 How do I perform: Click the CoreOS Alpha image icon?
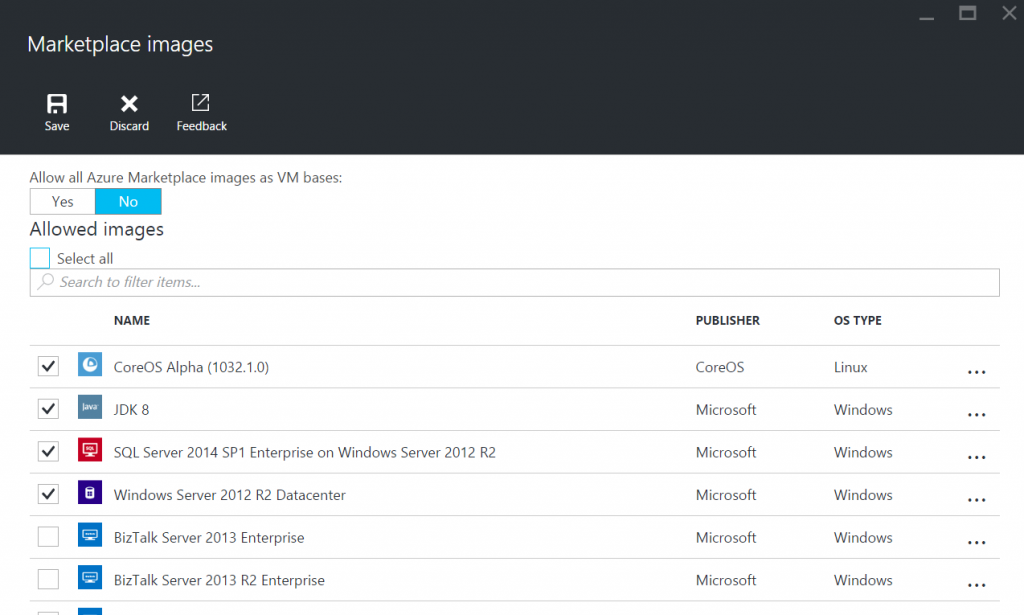[x=90, y=367]
